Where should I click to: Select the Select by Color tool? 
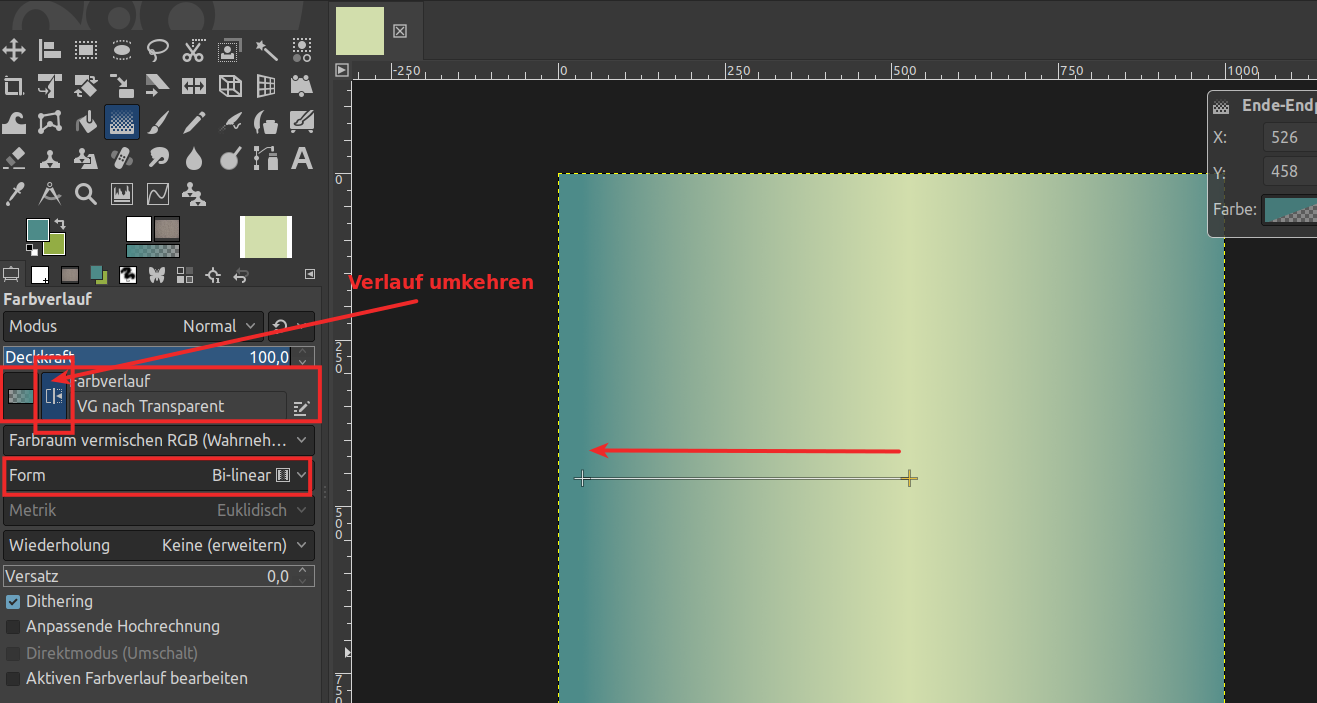point(302,49)
